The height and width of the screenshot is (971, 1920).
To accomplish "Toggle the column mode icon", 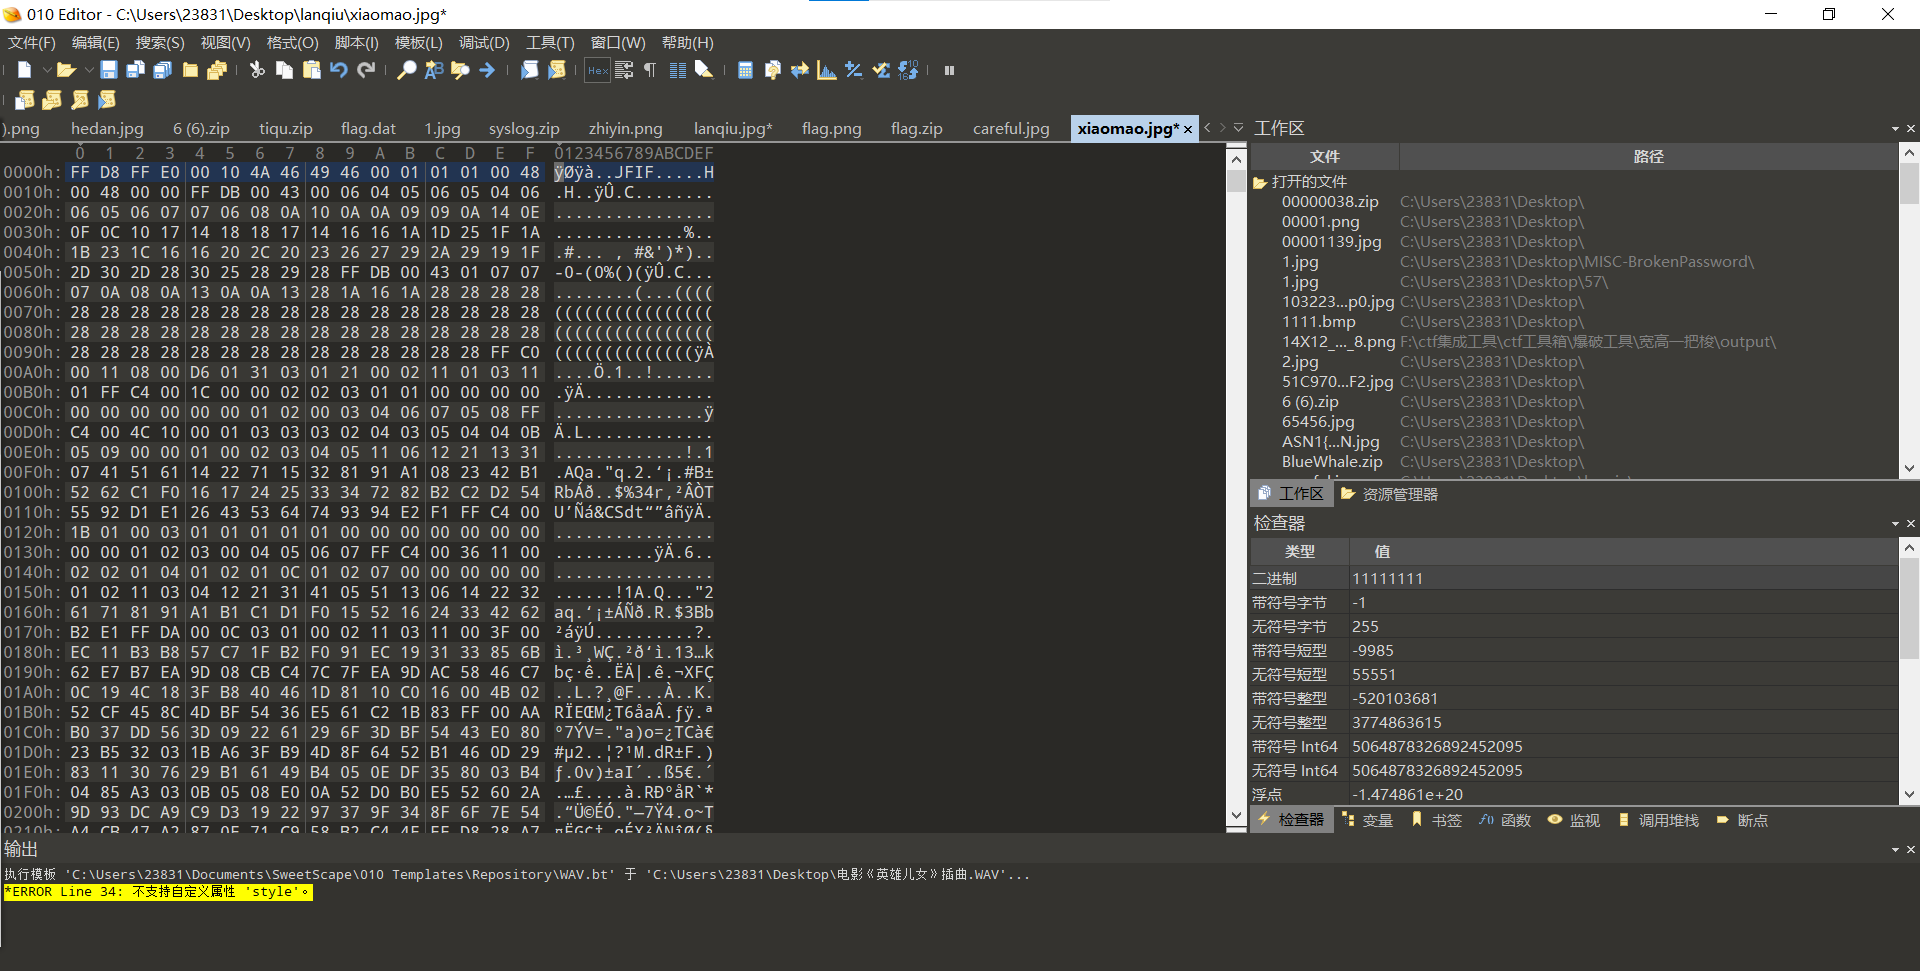I will (677, 70).
